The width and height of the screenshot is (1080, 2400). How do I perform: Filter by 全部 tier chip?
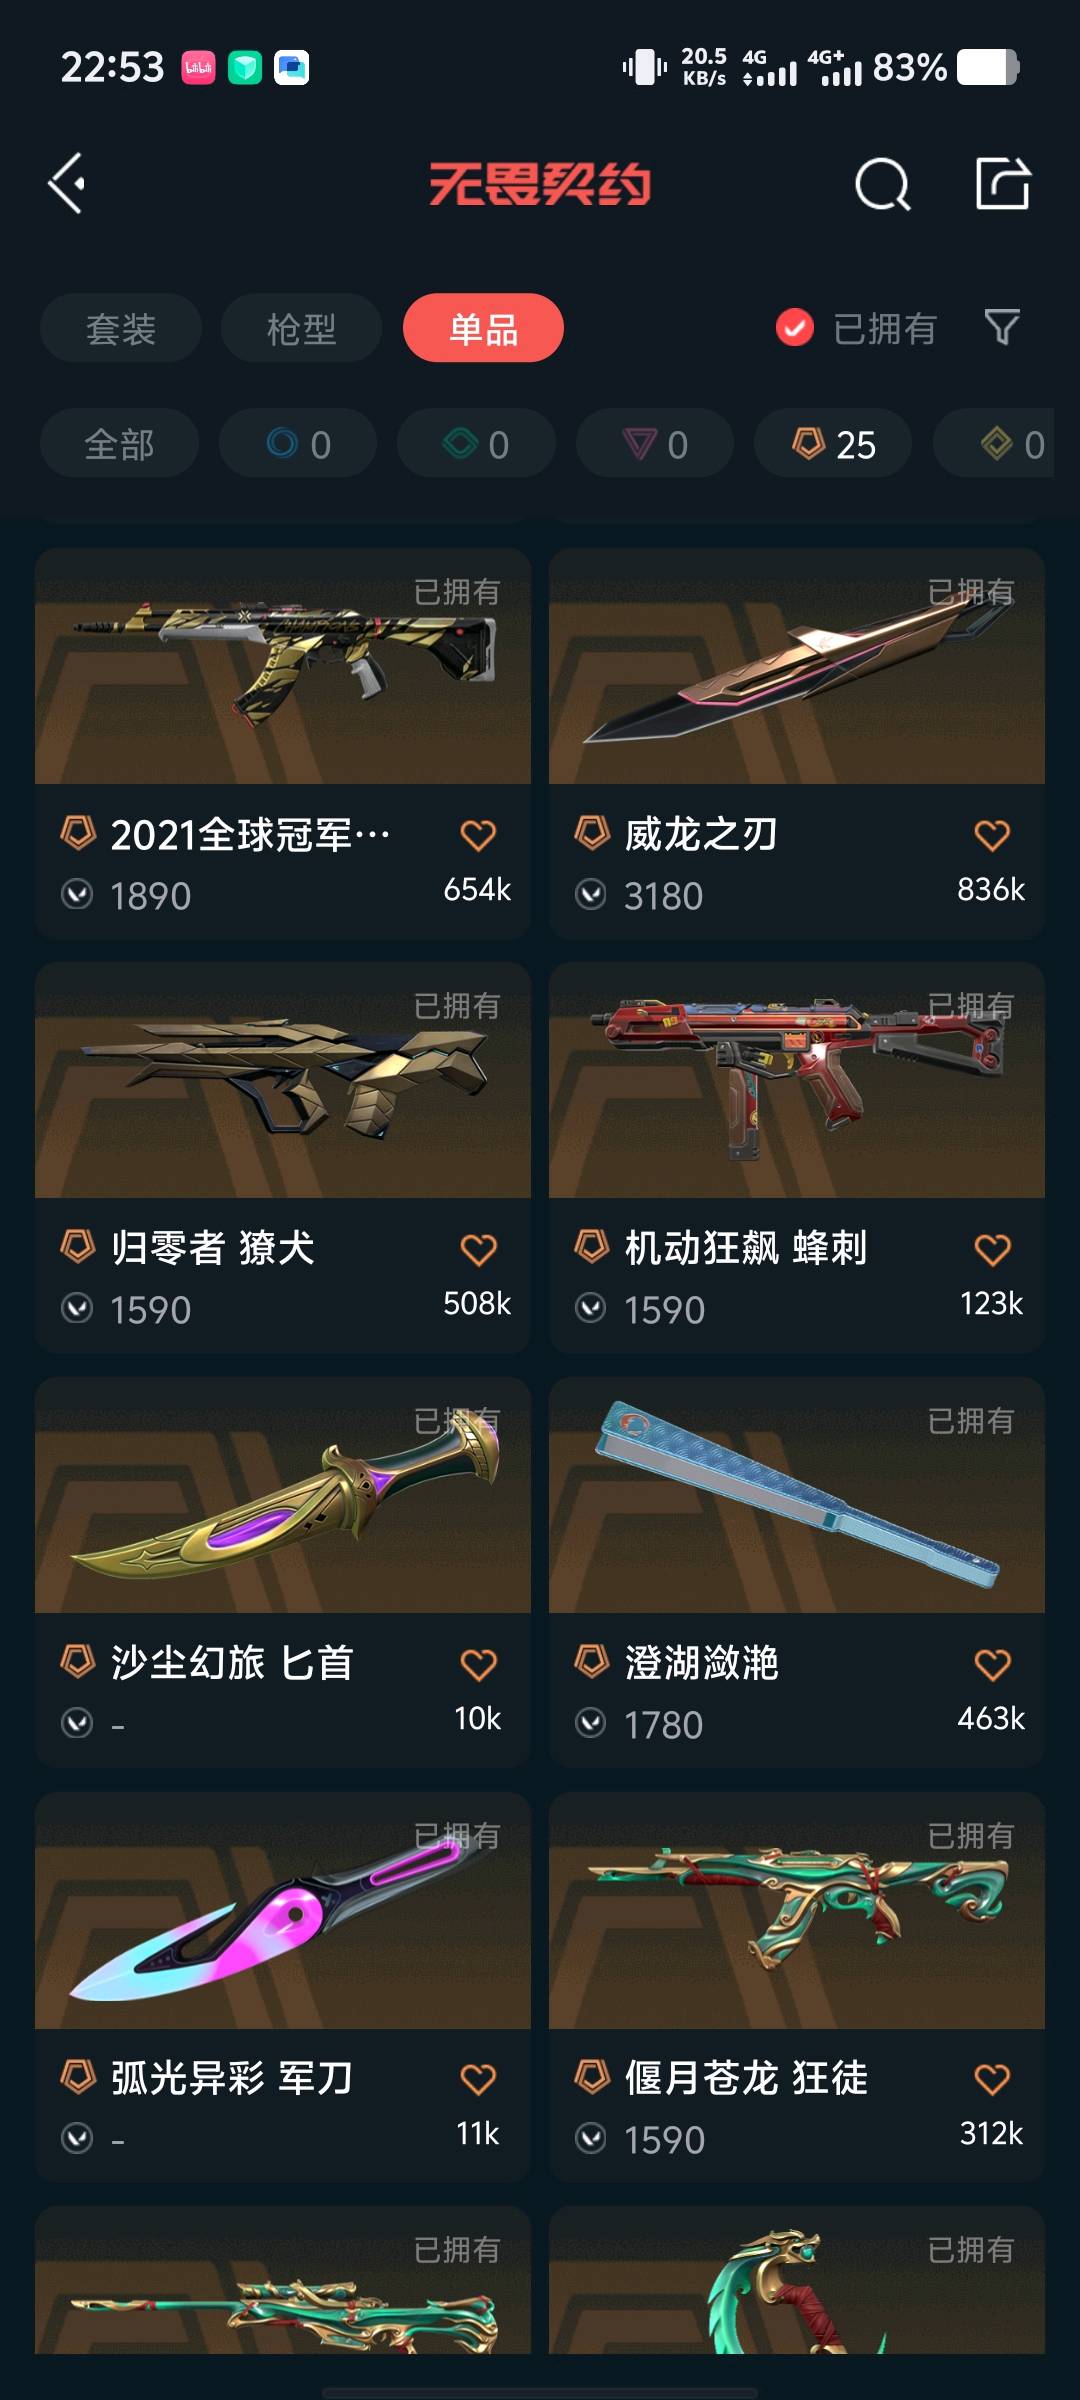[119, 443]
